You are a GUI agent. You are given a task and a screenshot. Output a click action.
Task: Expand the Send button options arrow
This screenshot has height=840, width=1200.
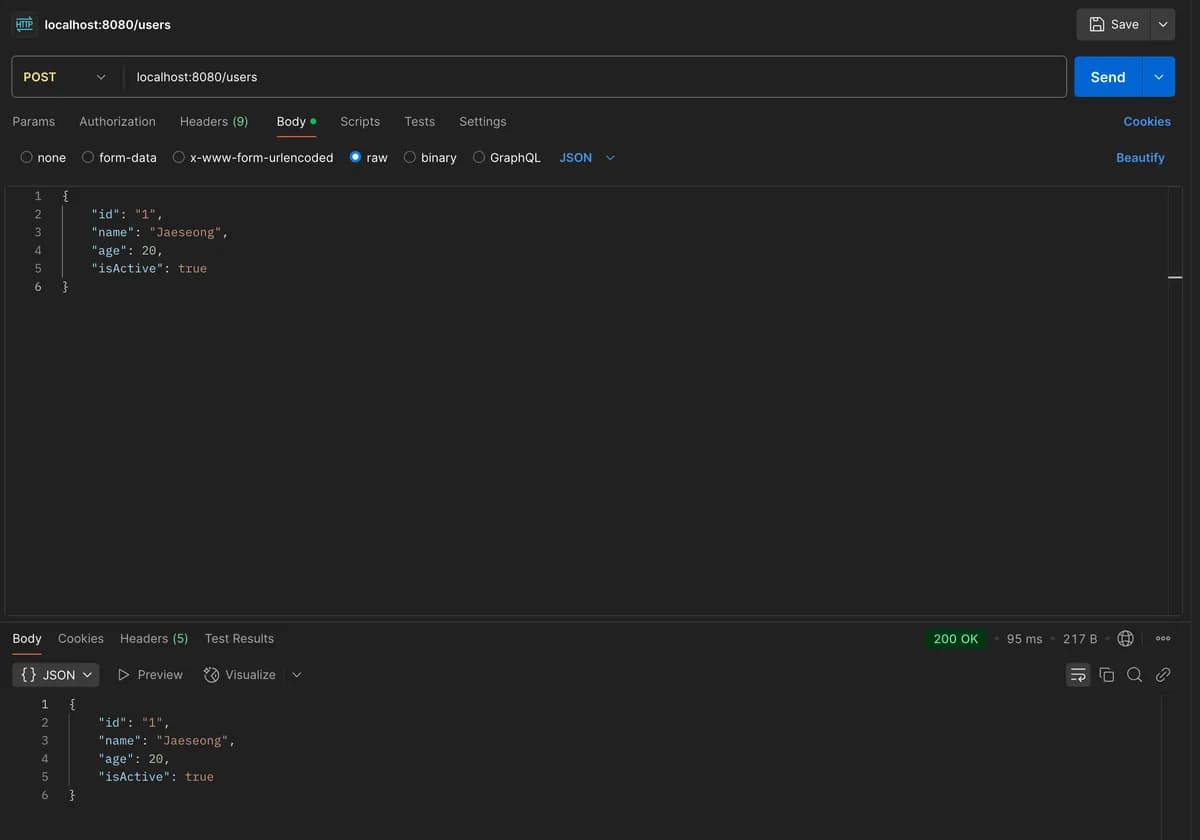click(1159, 77)
